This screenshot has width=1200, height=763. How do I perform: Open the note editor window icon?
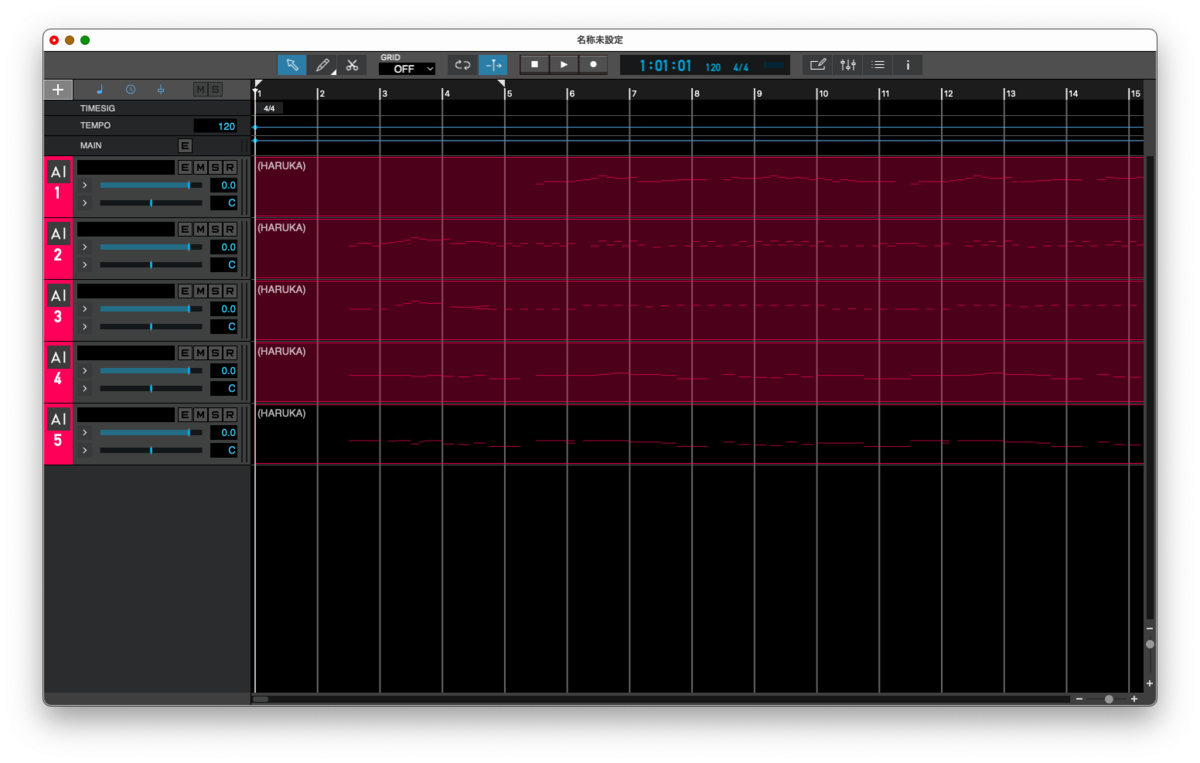(x=818, y=65)
